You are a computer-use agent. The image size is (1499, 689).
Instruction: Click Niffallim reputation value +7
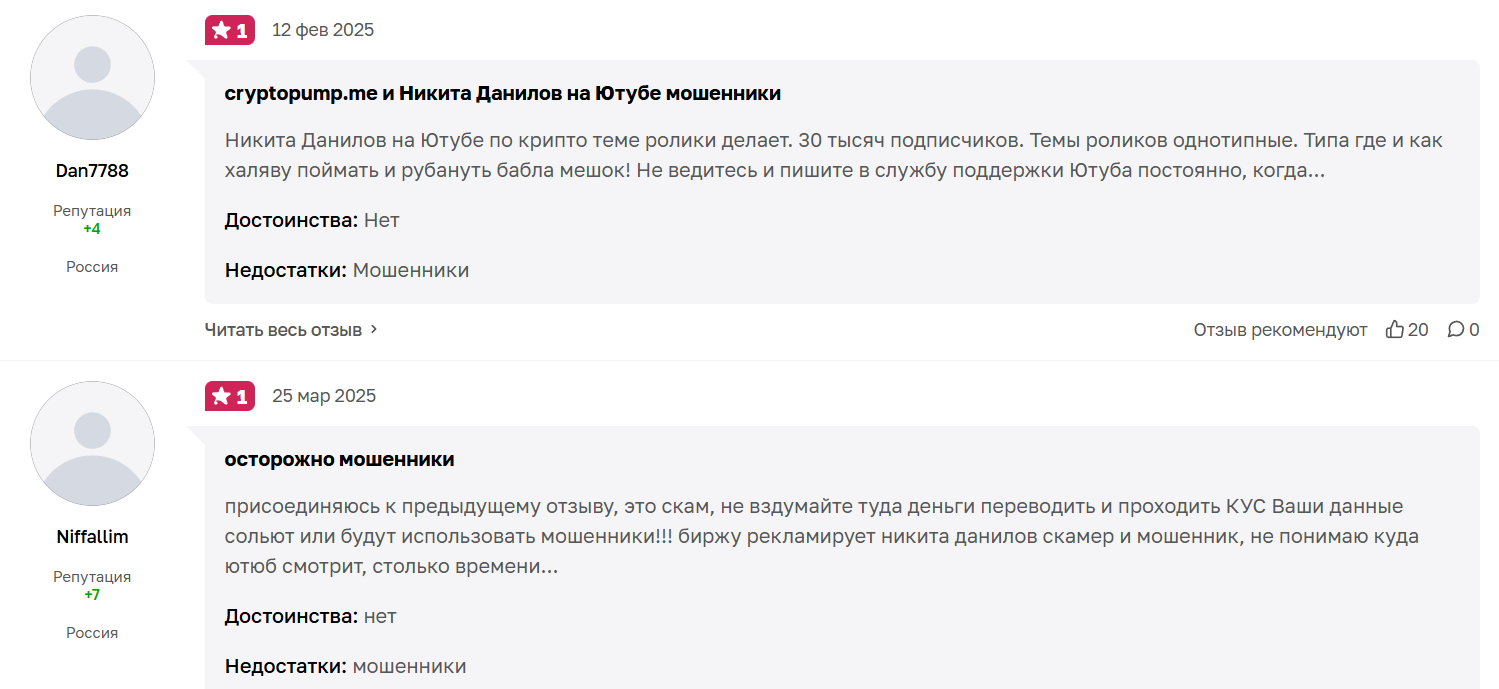pyautogui.click(x=92, y=595)
